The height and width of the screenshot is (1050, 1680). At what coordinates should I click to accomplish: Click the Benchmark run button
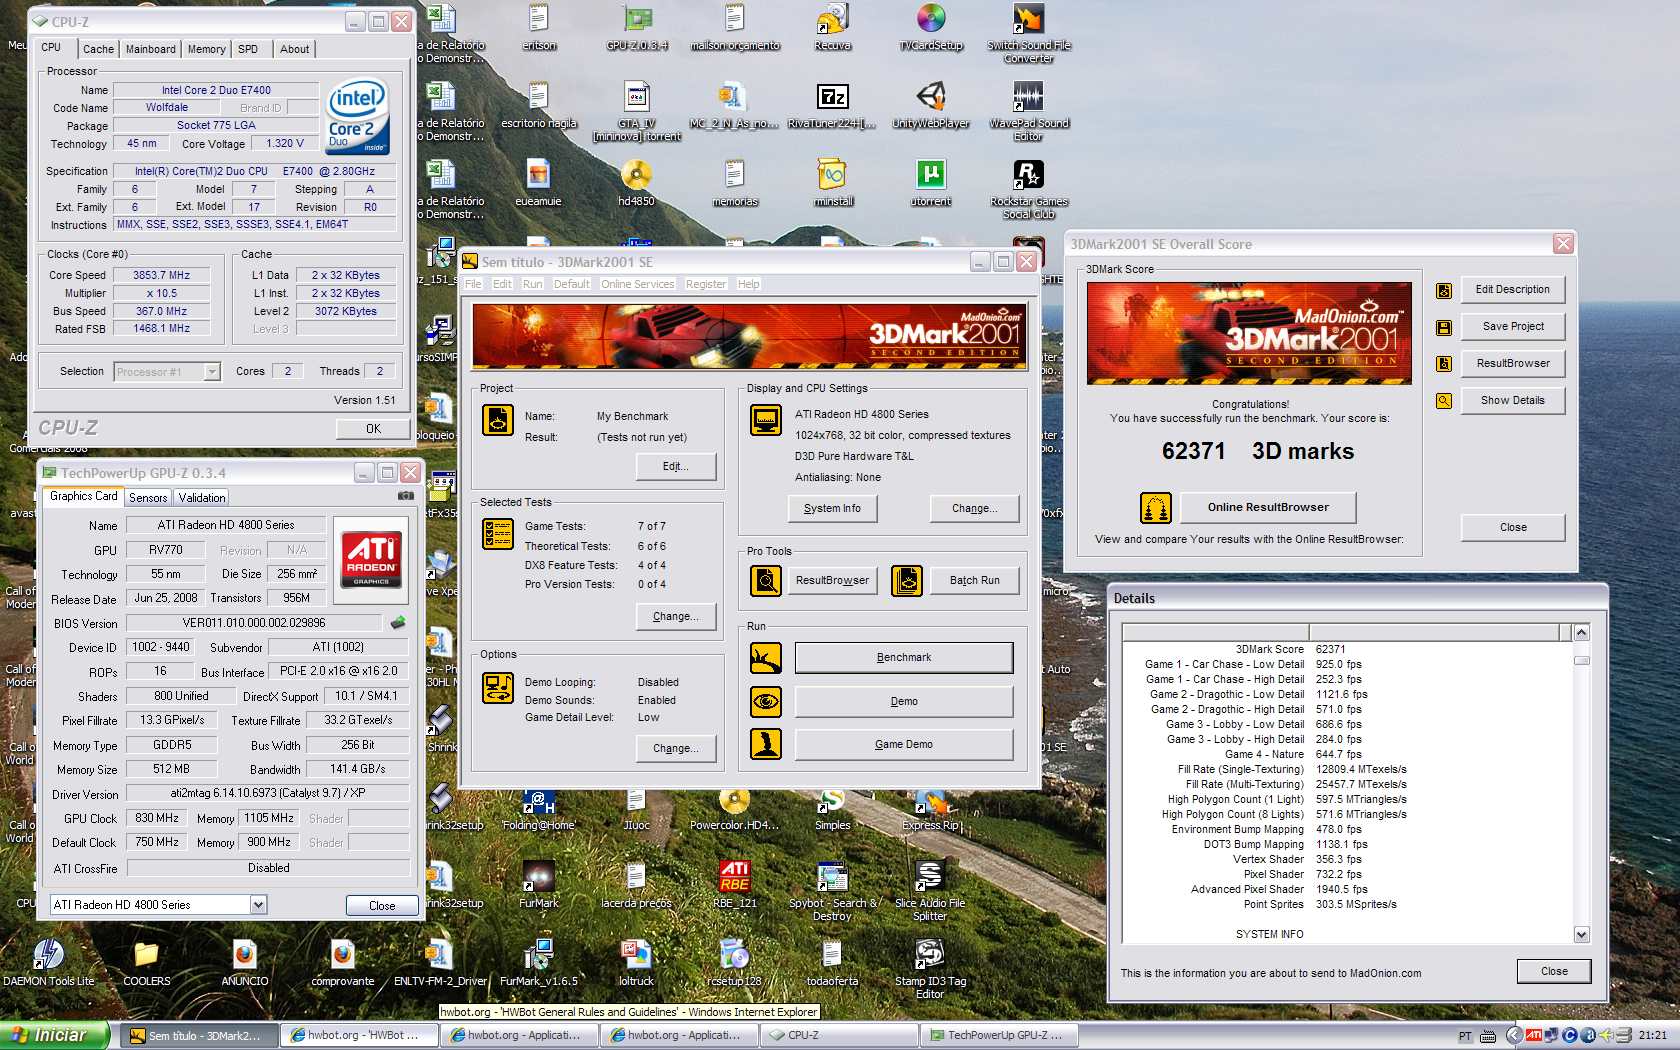904,658
